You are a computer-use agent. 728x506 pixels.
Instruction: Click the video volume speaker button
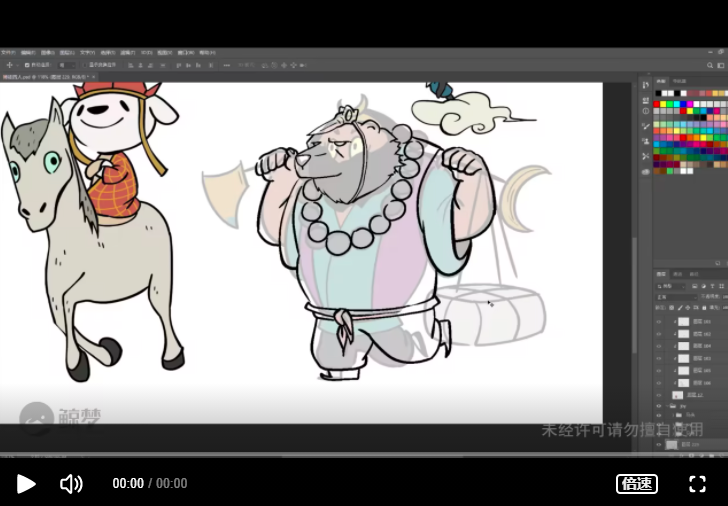coord(71,484)
